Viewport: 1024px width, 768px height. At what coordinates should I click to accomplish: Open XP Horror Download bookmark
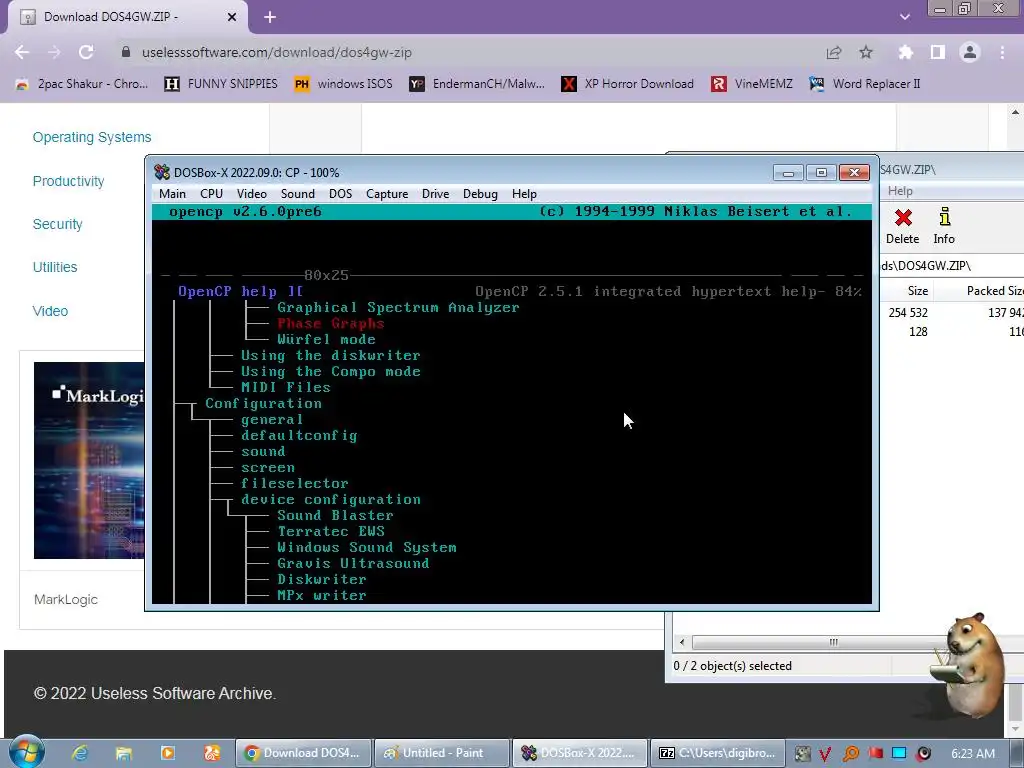pyautogui.click(x=628, y=84)
